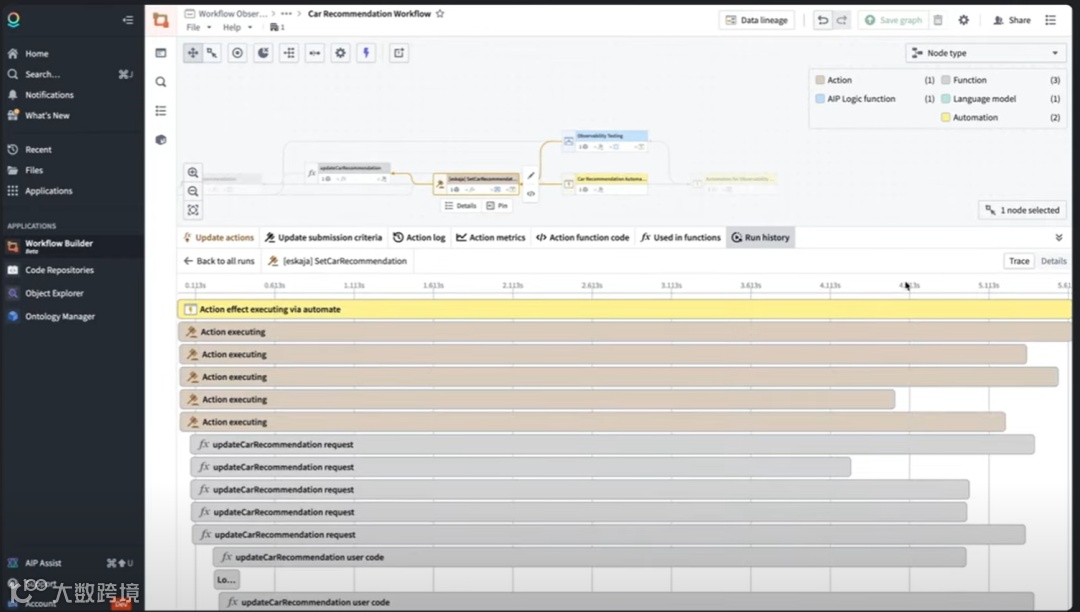Select the SetCarRecommendation action node

pos(477,183)
